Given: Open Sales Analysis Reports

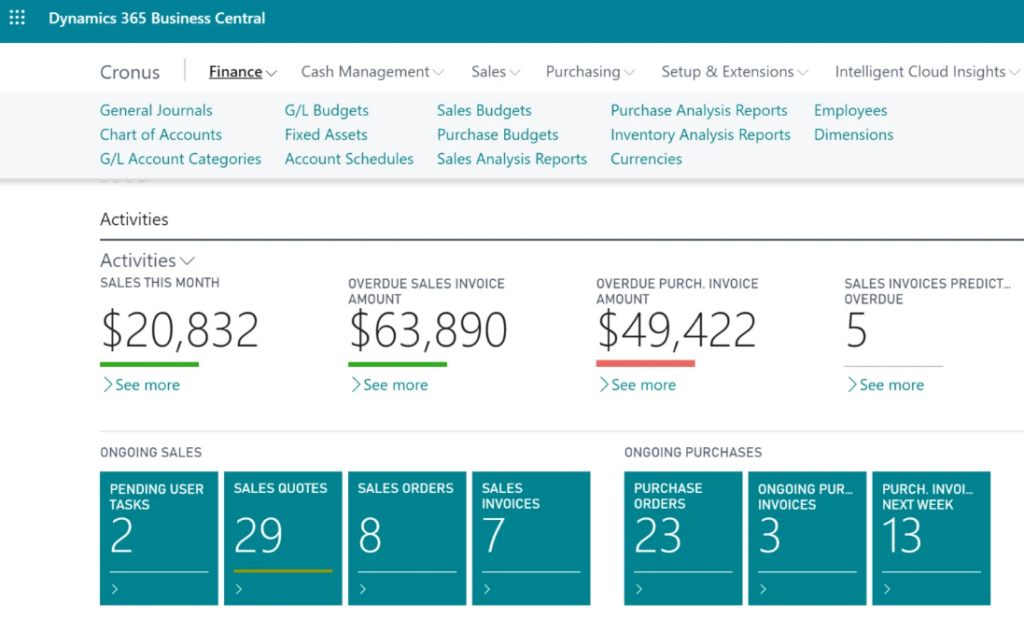Looking at the screenshot, I should pyautogui.click(x=512, y=159).
